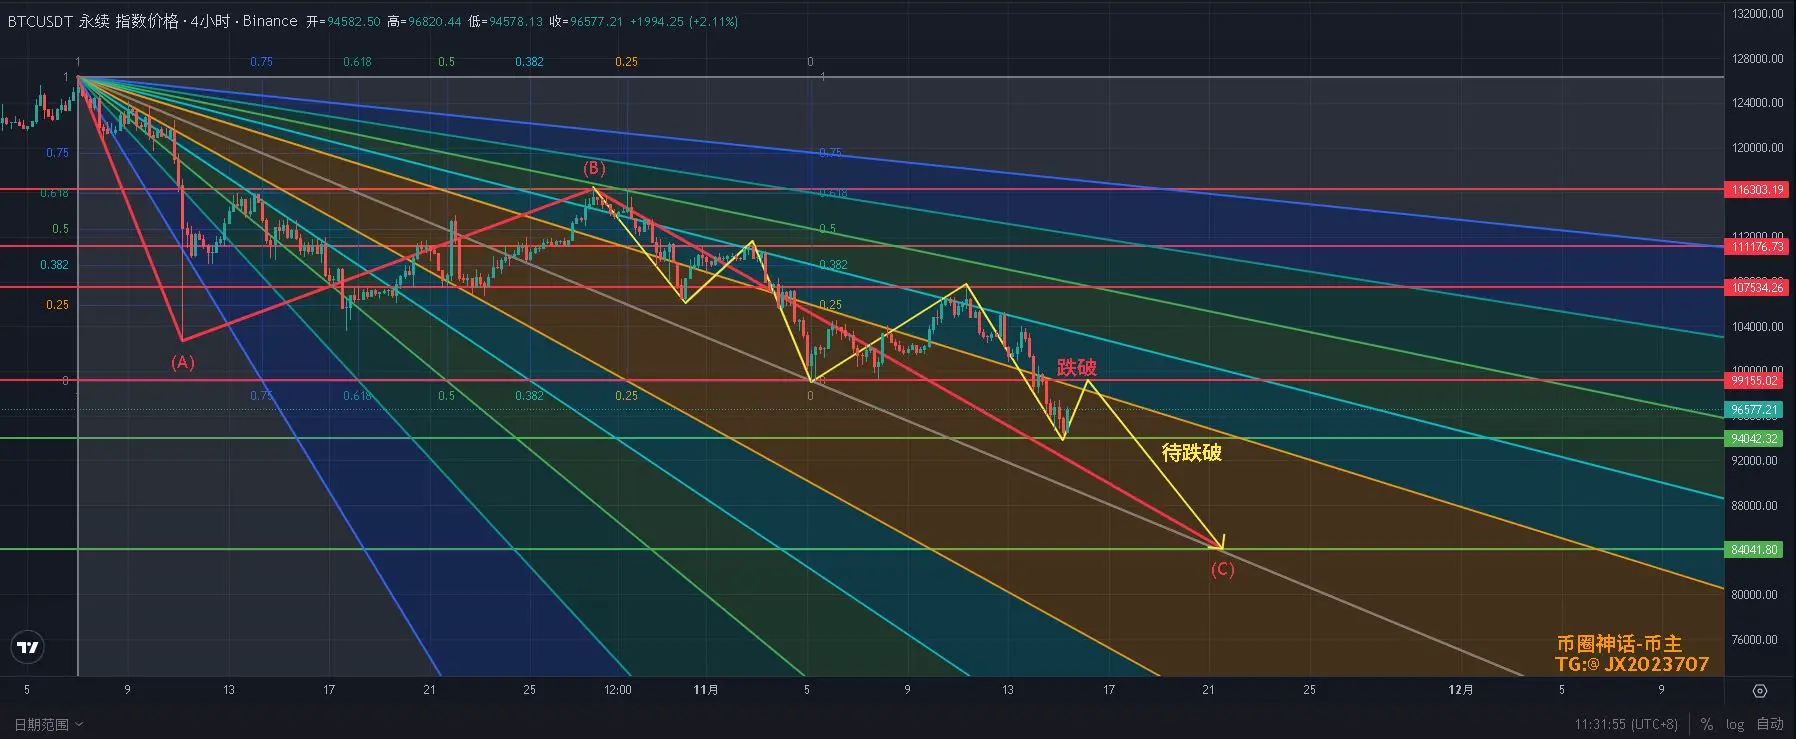Click the (B) wave label

[x=594, y=168]
